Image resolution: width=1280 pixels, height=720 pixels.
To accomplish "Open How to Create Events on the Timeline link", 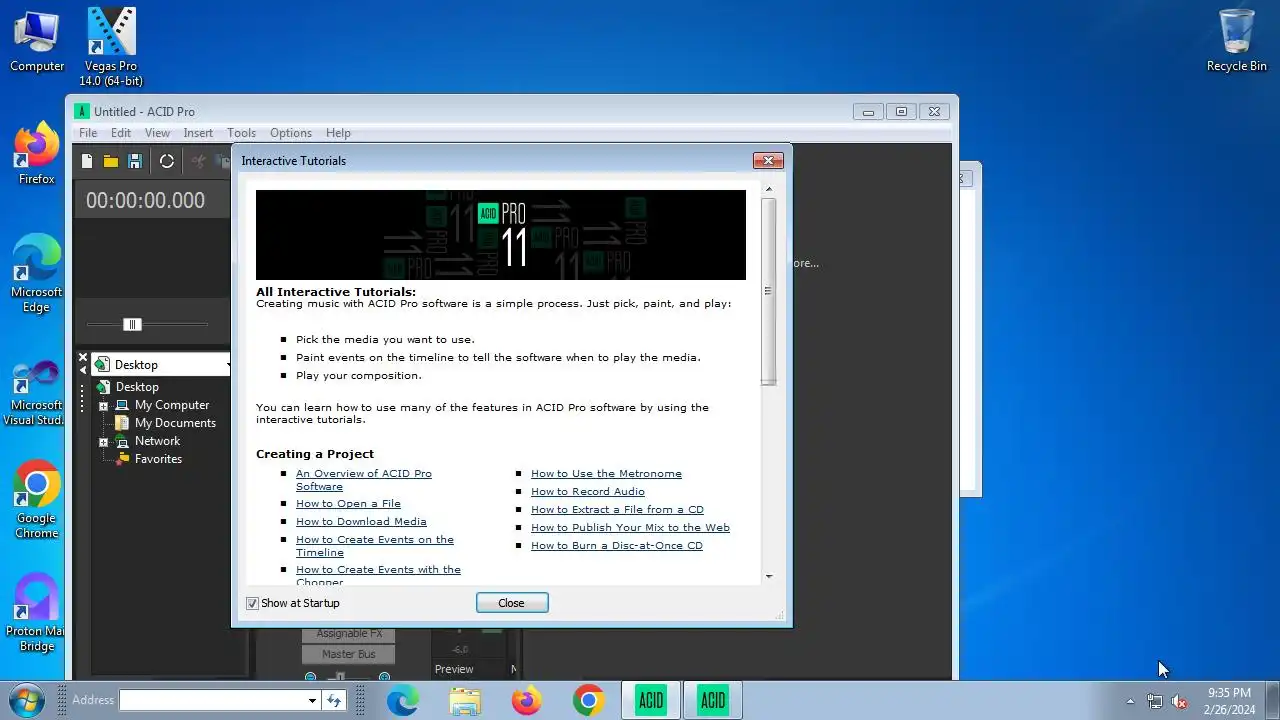I will click(x=375, y=546).
